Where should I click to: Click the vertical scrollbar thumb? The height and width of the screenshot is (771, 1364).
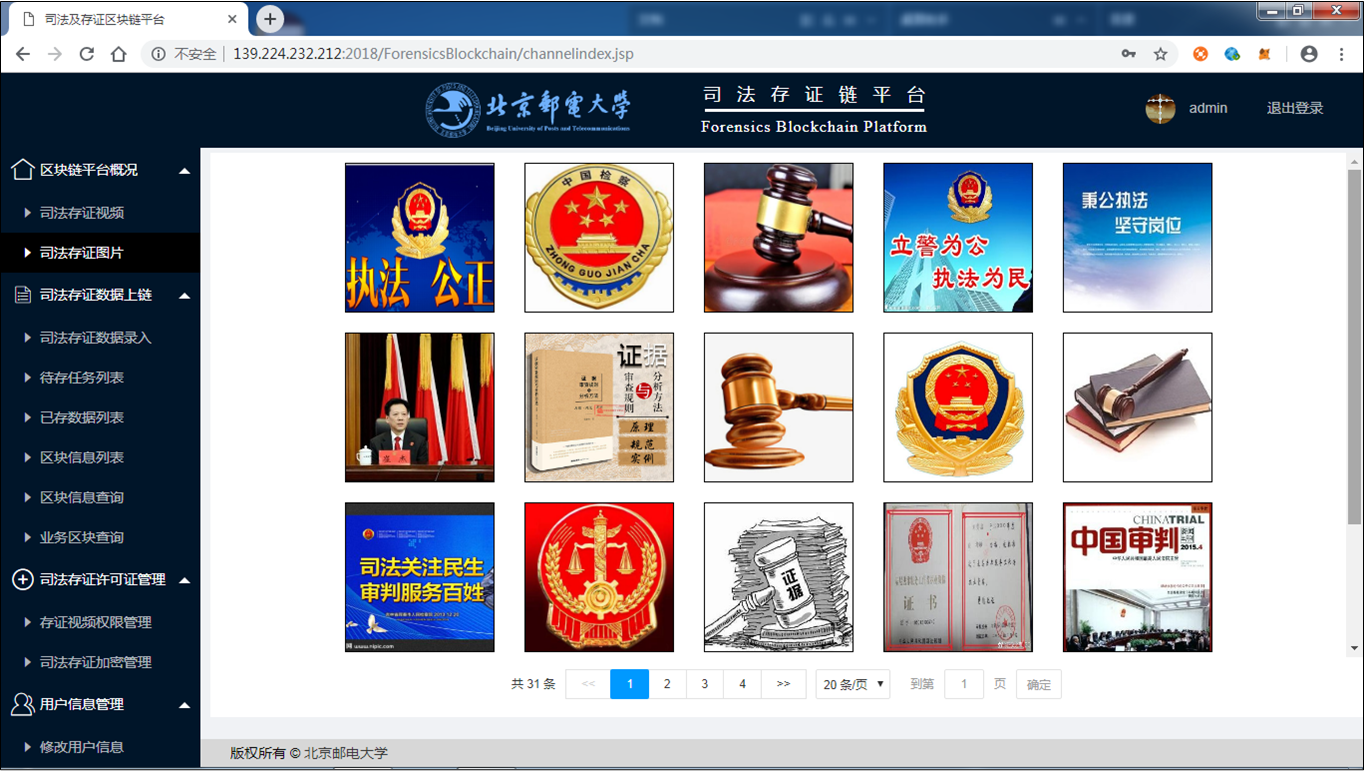[1355, 345]
